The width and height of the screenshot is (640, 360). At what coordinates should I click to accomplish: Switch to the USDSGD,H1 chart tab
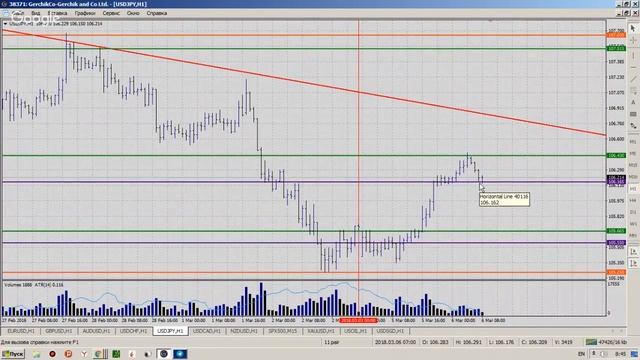390,331
